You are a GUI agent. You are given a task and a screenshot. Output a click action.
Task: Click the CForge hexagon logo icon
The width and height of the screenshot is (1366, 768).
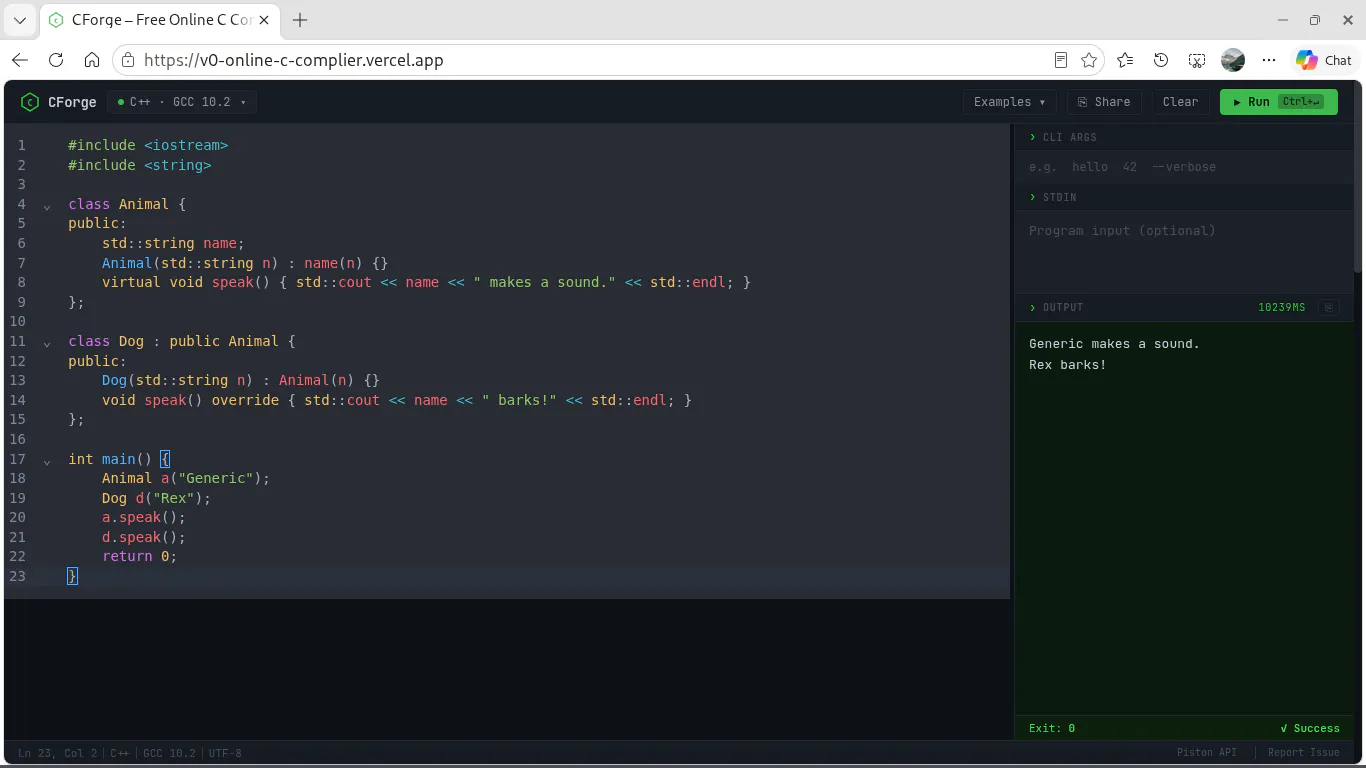tap(29, 102)
